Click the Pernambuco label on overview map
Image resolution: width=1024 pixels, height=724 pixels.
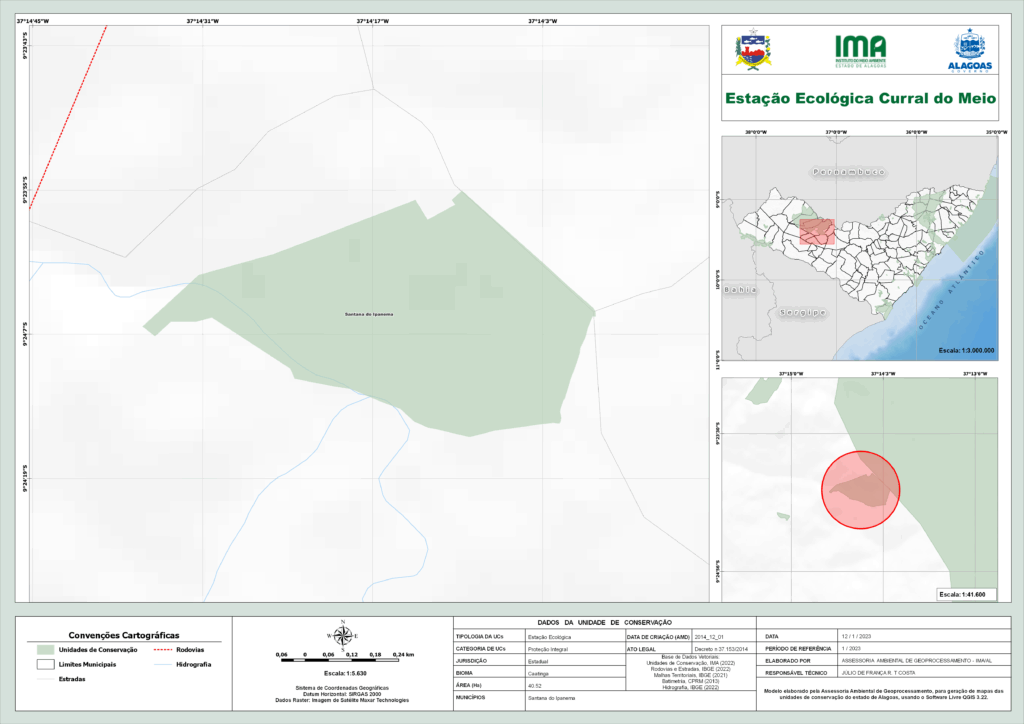click(849, 172)
